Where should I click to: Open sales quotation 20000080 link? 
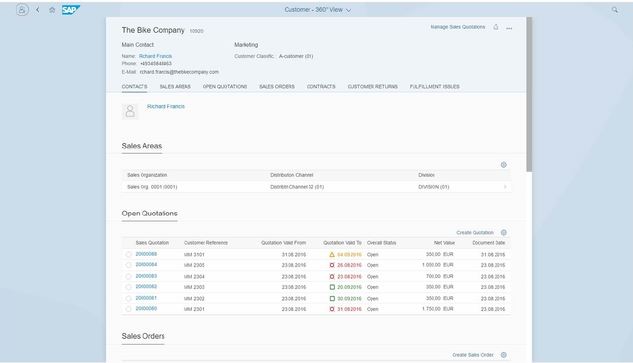point(146,308)
